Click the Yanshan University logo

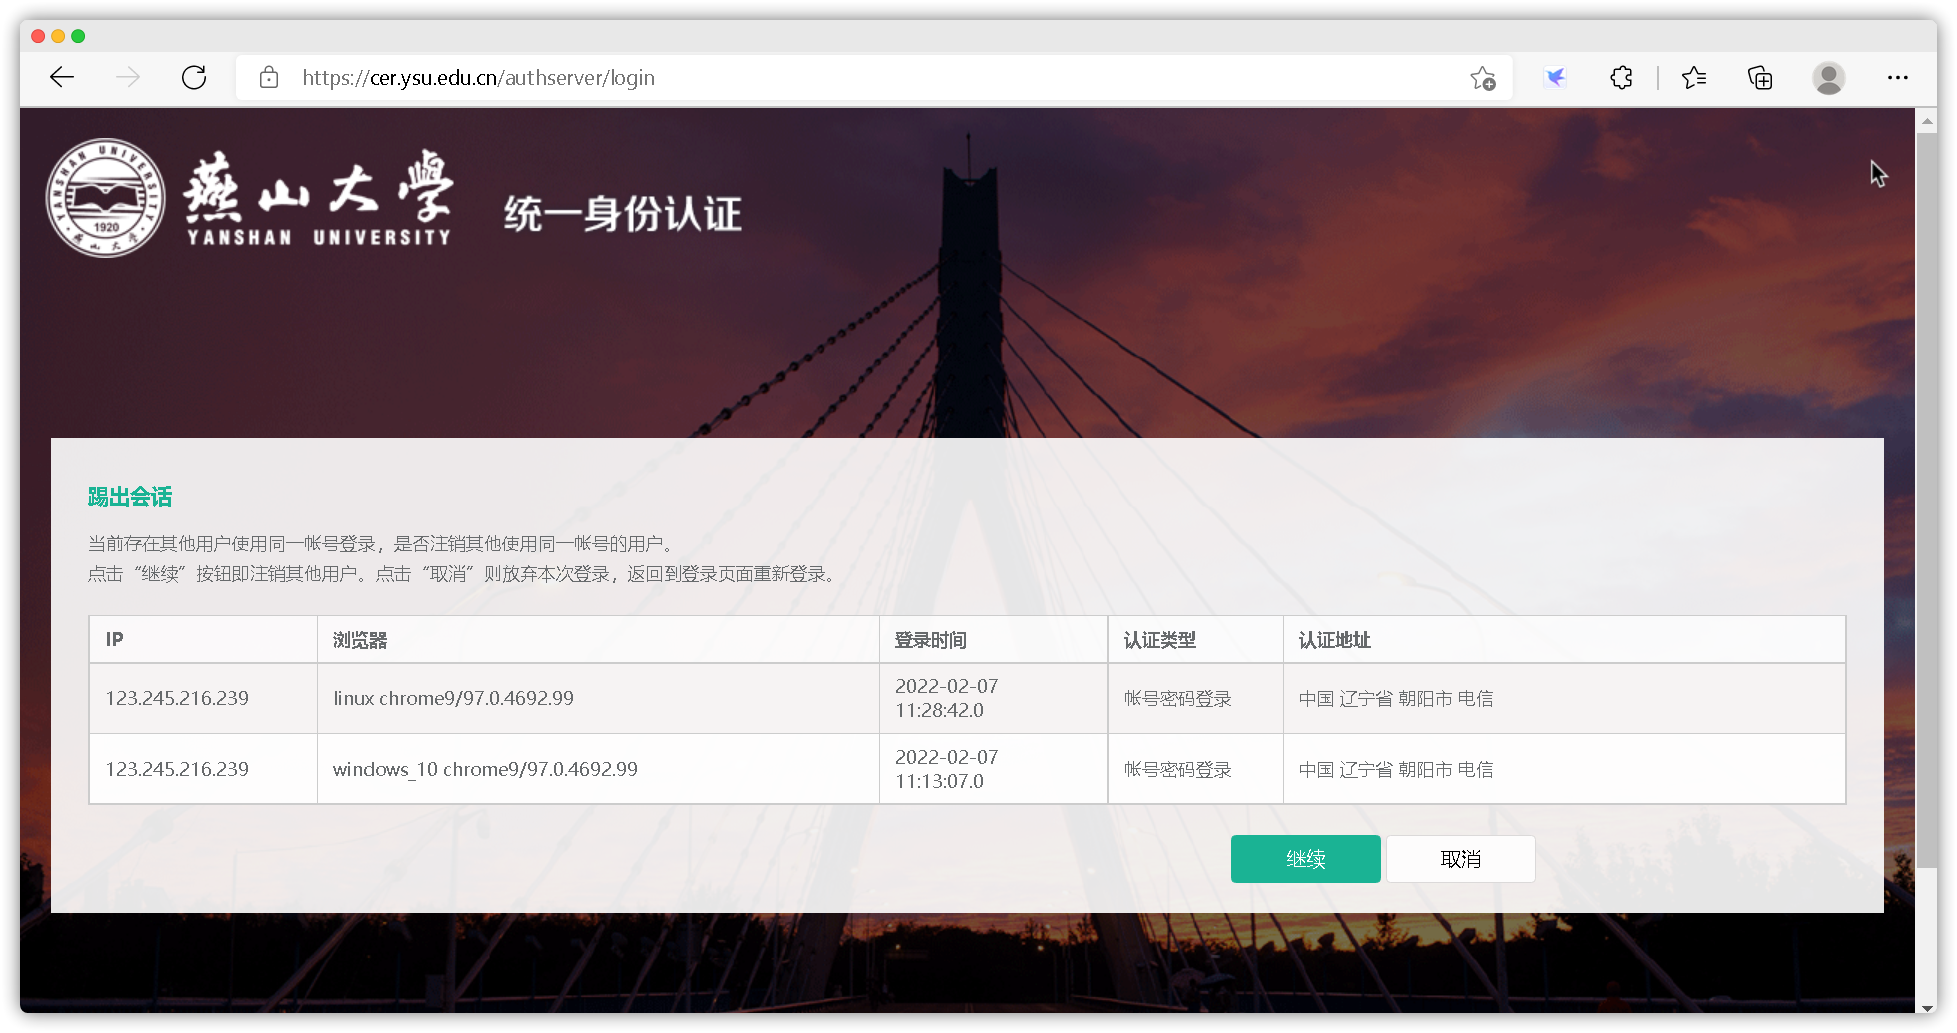(105, 197)
